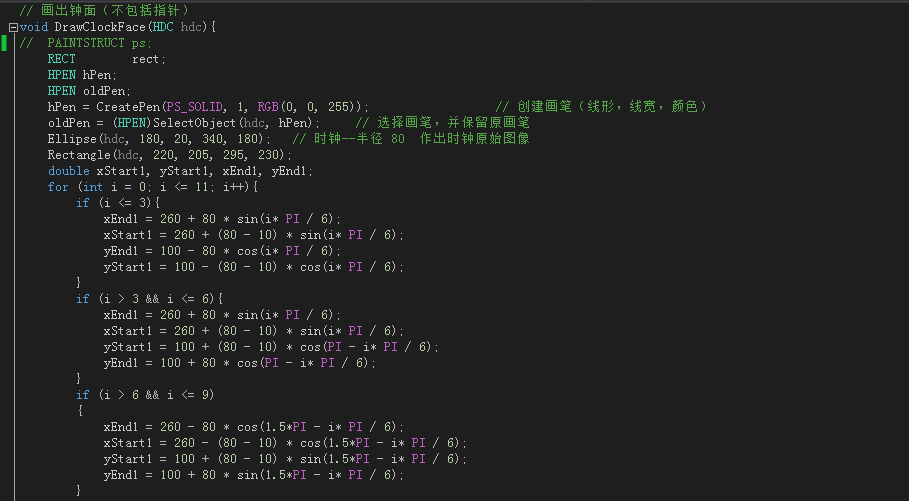Viewport: 909px width, 501px height.
Task: Click the green change marker in the margin
Action: (4, 43)
